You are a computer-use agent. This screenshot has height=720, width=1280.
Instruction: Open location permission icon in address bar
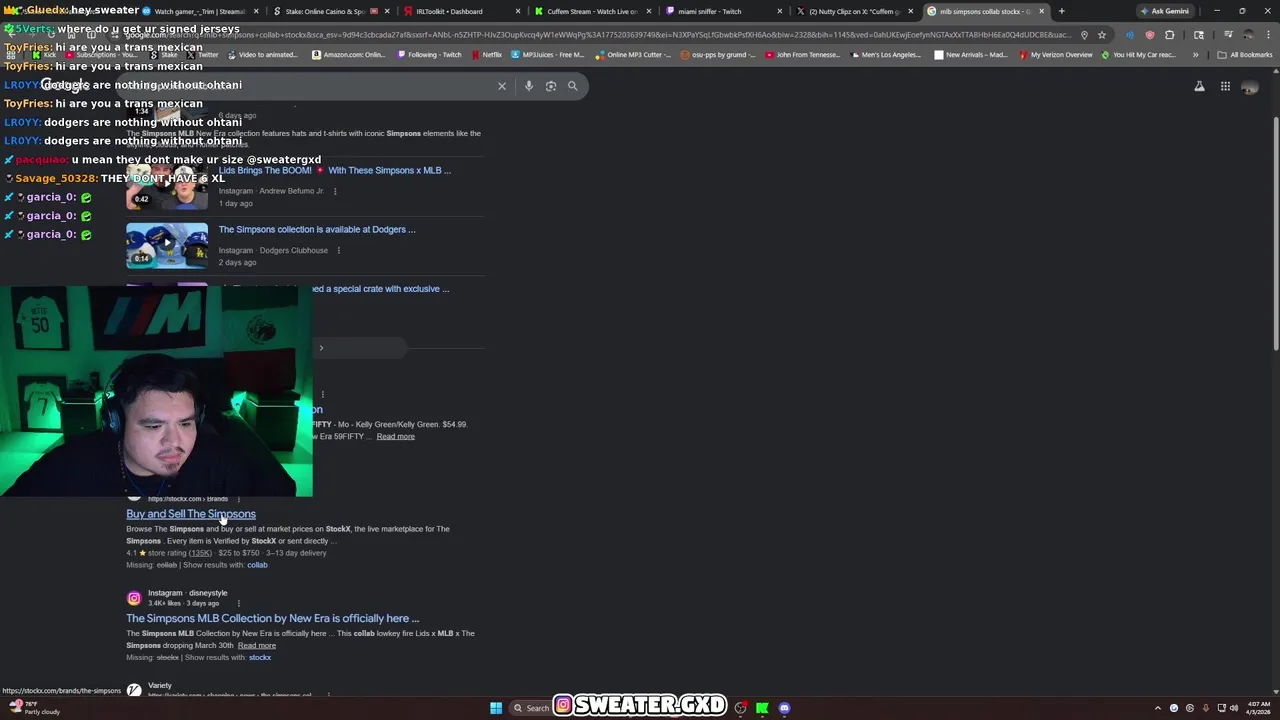point(1084,35)
